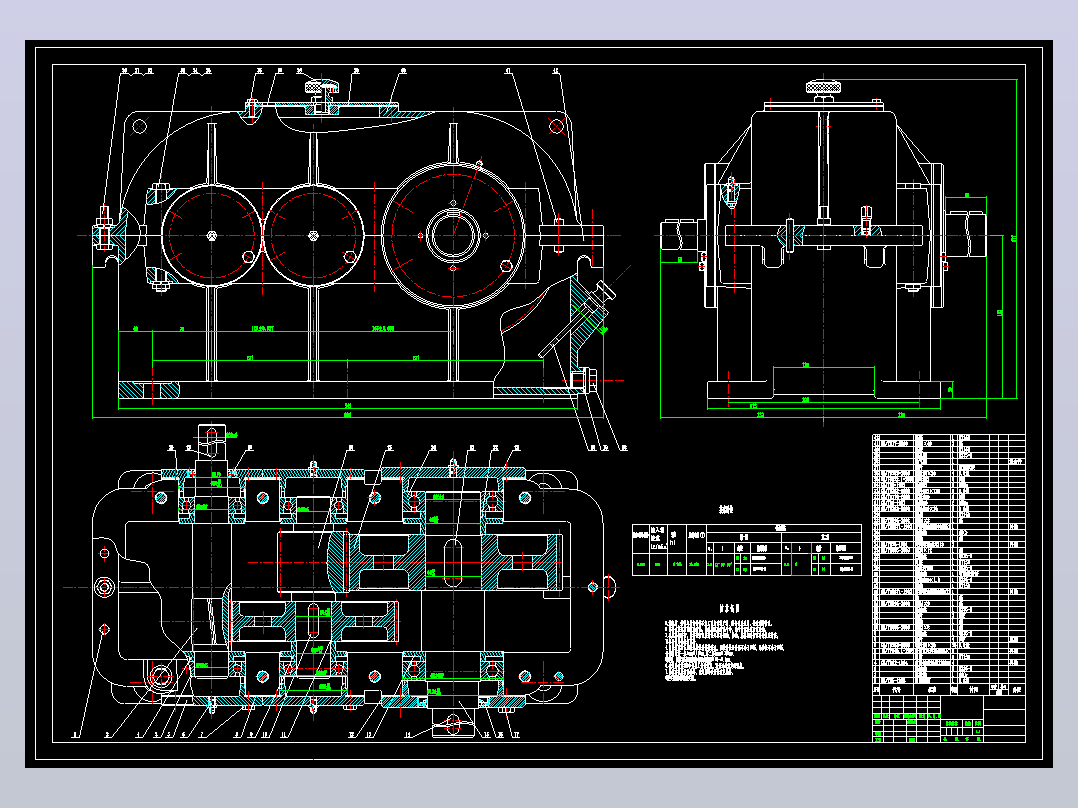Select the gear parameter table

point(747,550)
